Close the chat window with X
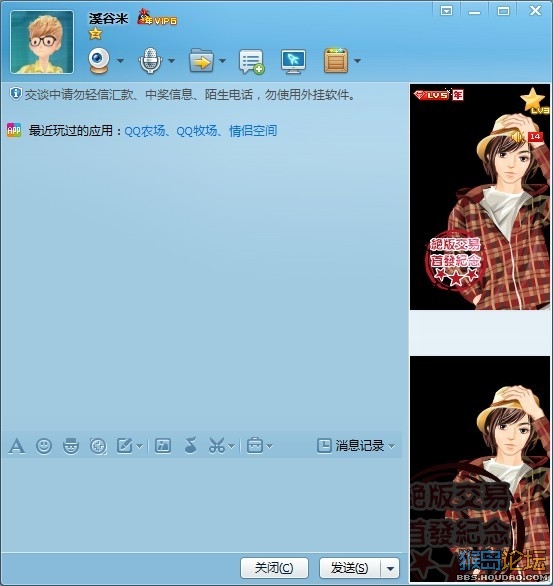Screen dimensions: 553x586 coord(535,10)
